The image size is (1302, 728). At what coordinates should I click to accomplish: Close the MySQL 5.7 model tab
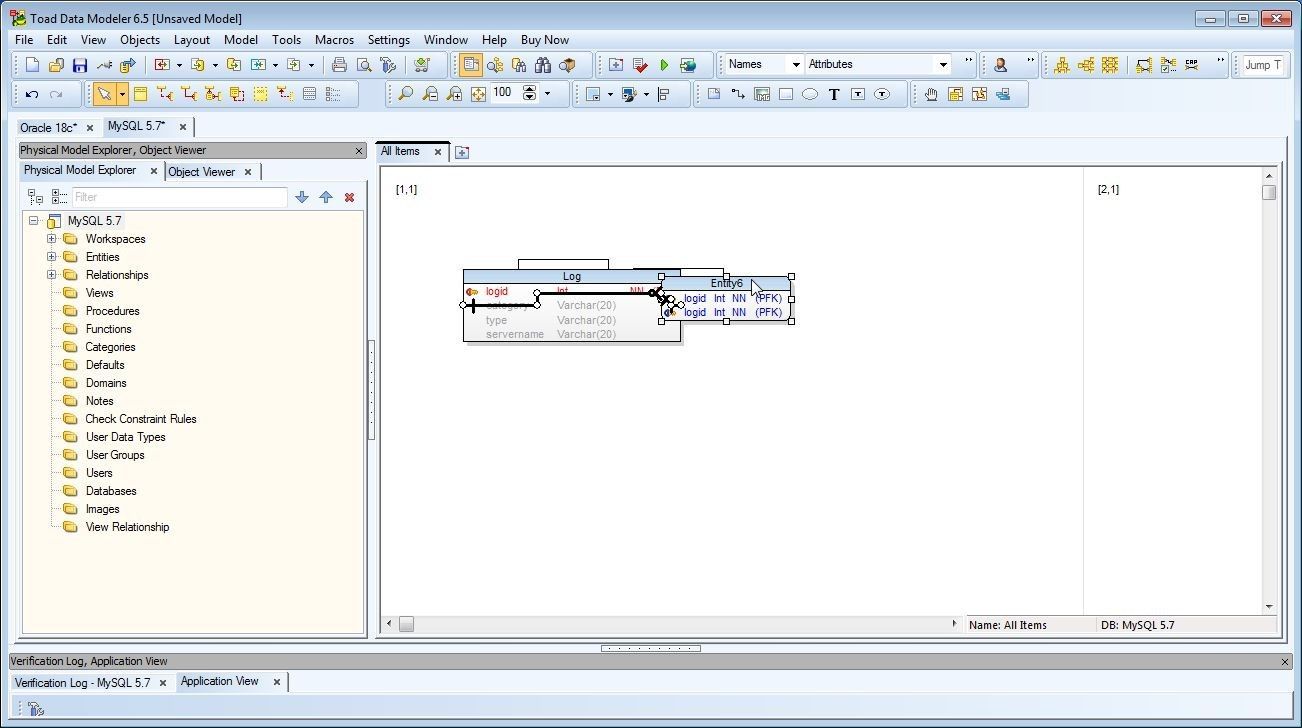[182, 127]
